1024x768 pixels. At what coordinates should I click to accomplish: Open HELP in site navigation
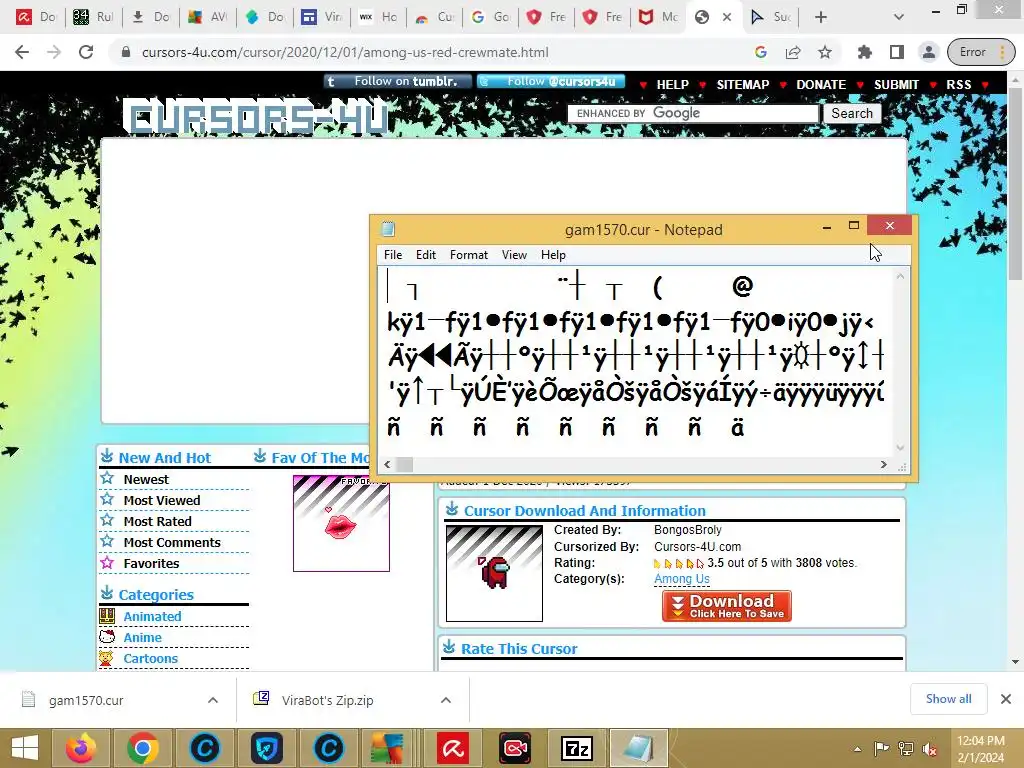coord(672,85)
